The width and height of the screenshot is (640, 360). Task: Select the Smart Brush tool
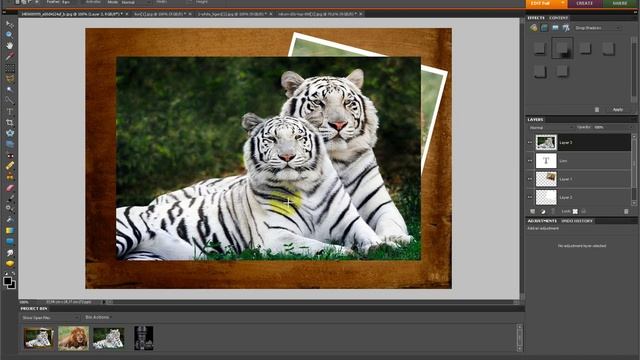point(9,209)
